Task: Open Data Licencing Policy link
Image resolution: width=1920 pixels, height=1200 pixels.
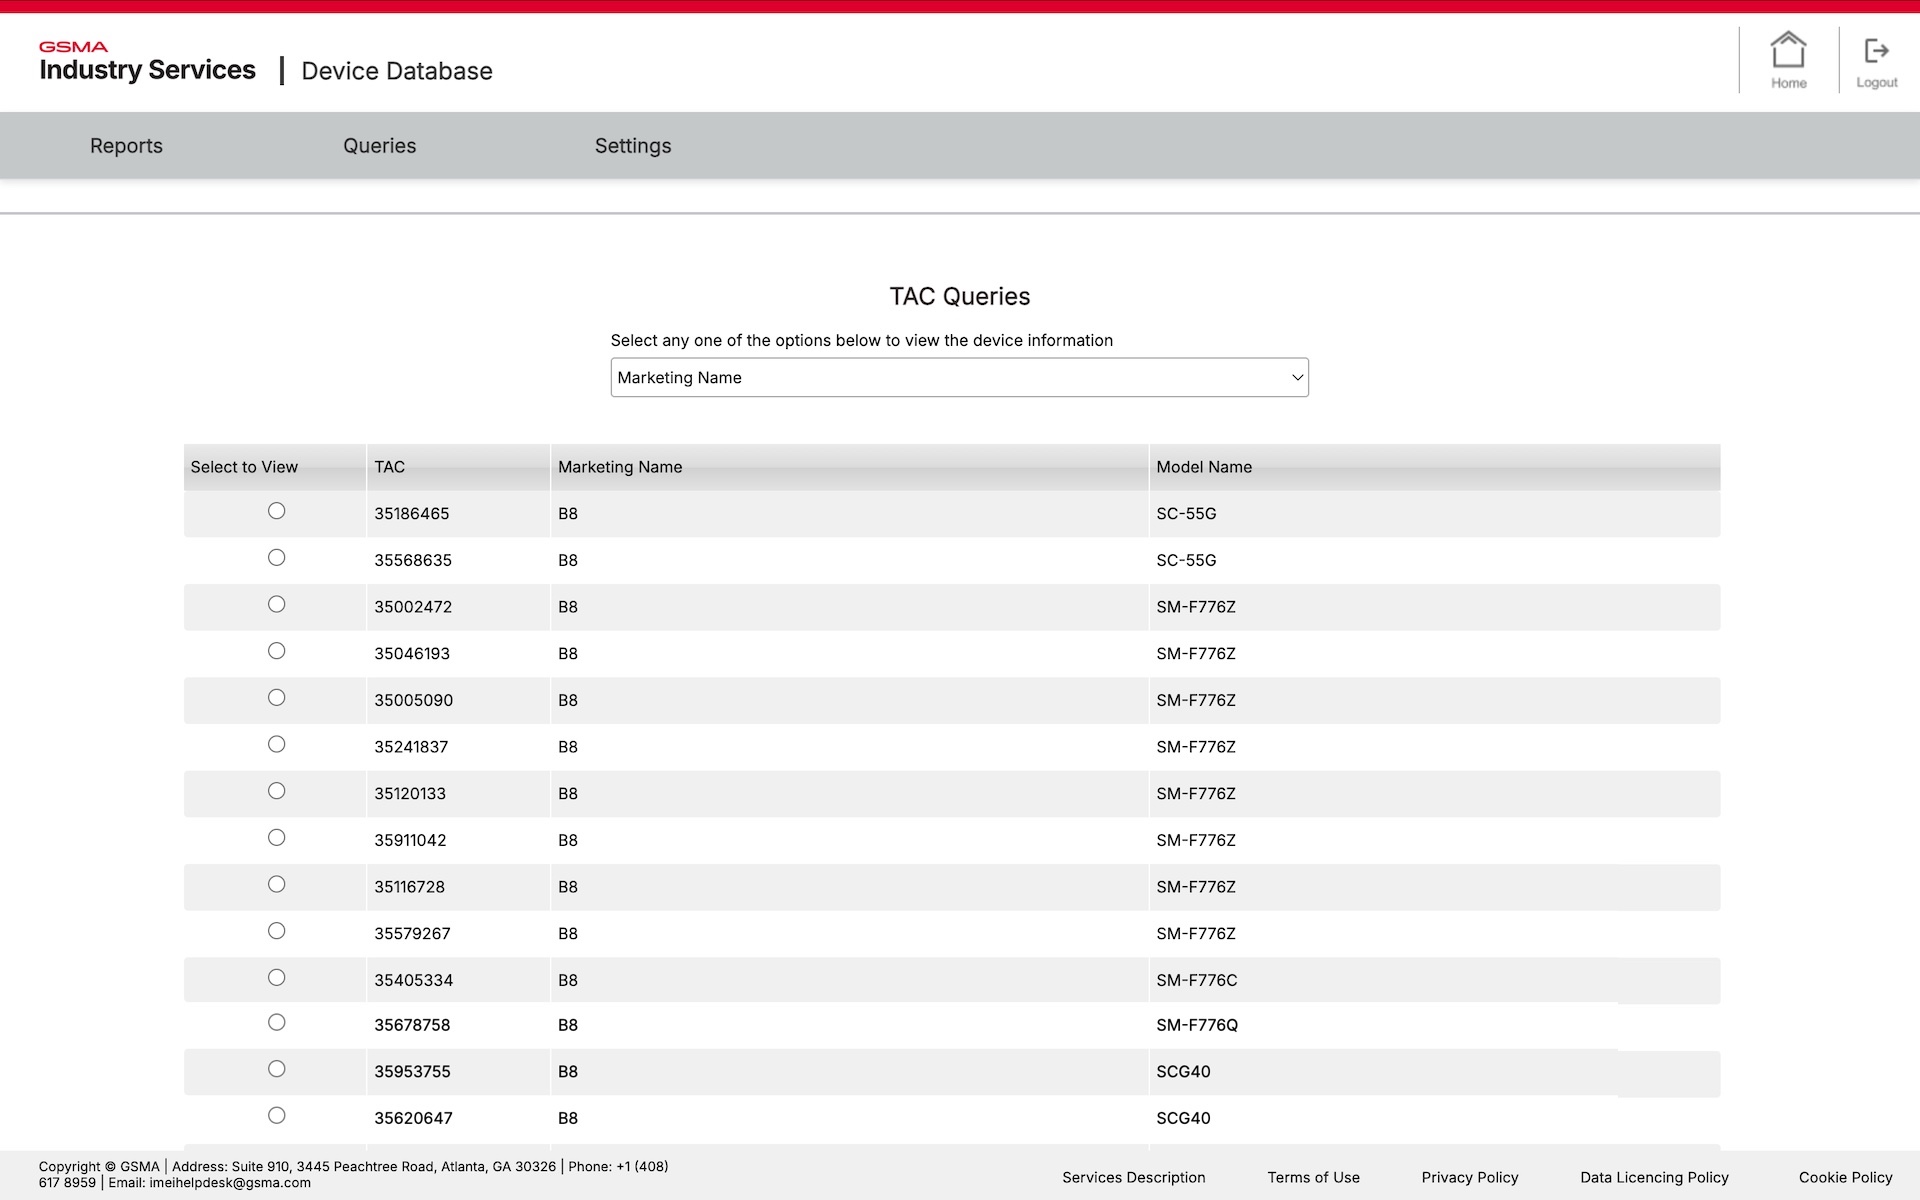Action: 1654,1177
